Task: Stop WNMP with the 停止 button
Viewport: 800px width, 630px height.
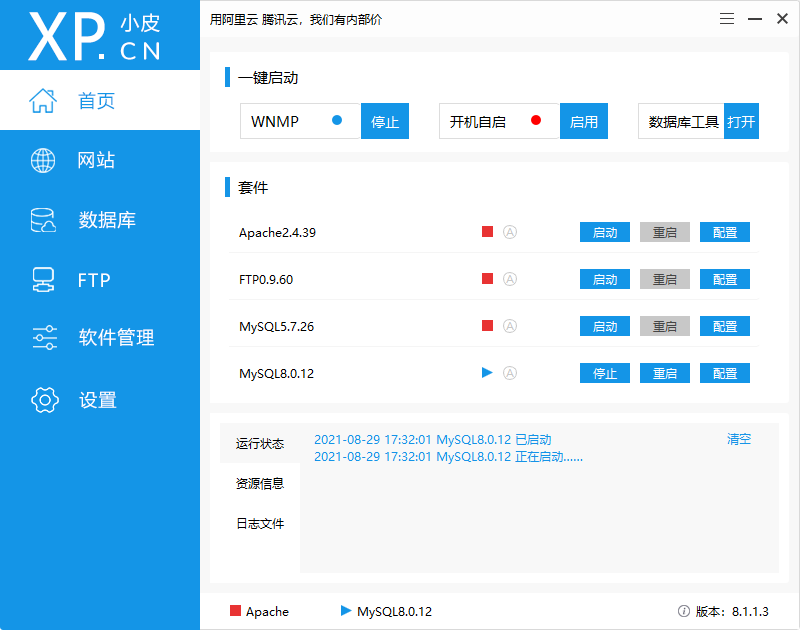Action: point(385,121)
